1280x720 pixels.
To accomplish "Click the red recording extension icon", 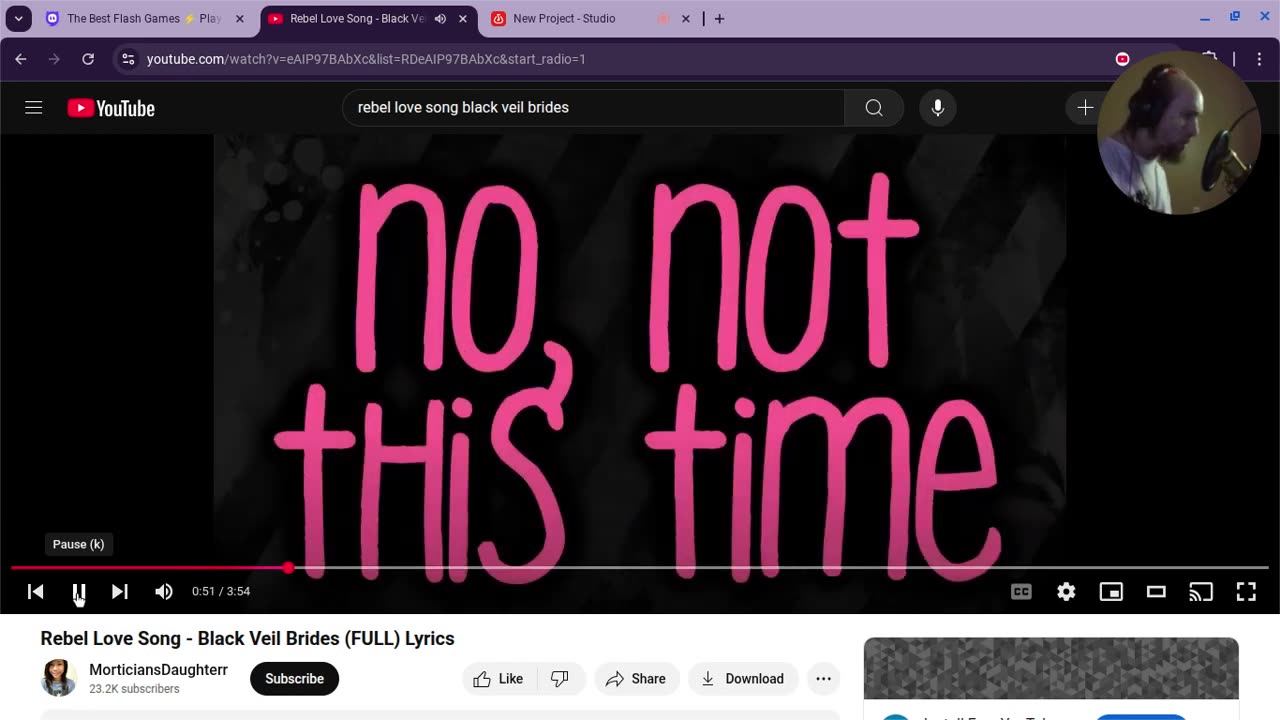I will 1122,59.
